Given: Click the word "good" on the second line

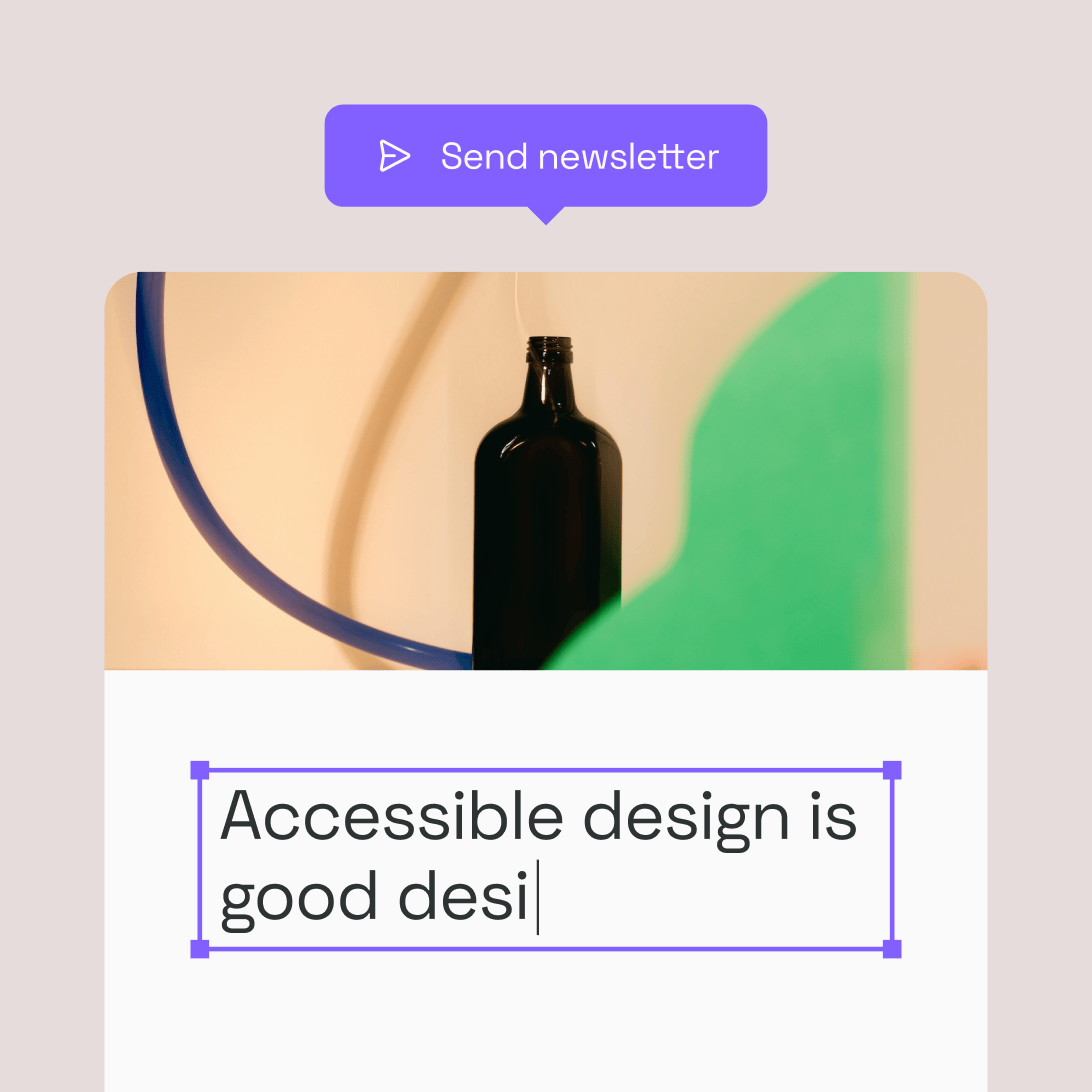Looking at the screenshot, I should click(299, 900).
